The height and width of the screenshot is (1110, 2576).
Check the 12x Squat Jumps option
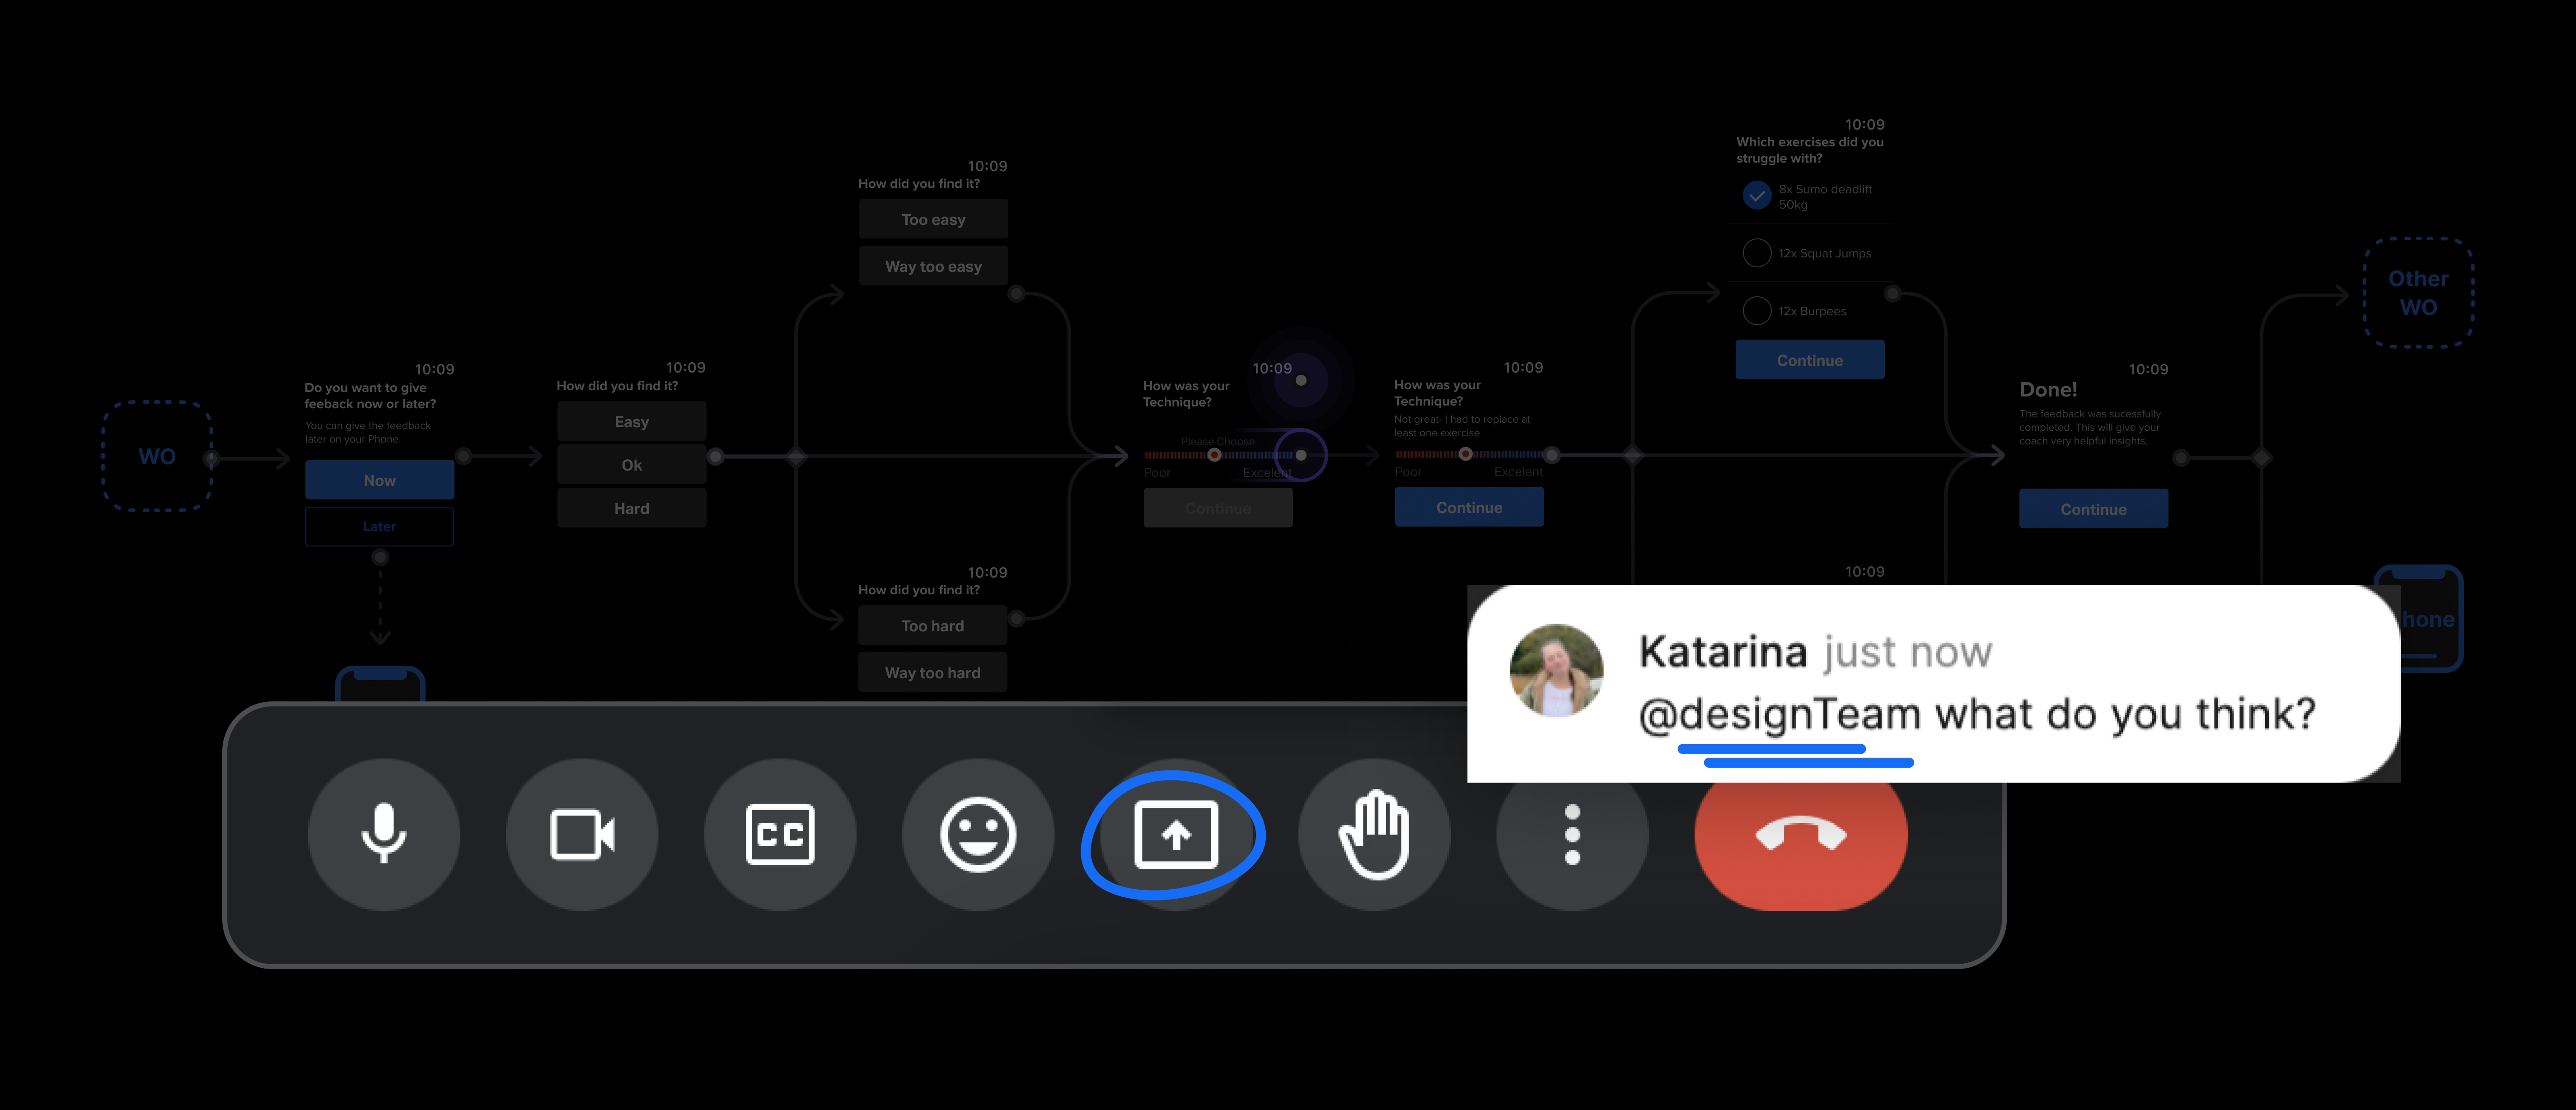pos(1756,253)
